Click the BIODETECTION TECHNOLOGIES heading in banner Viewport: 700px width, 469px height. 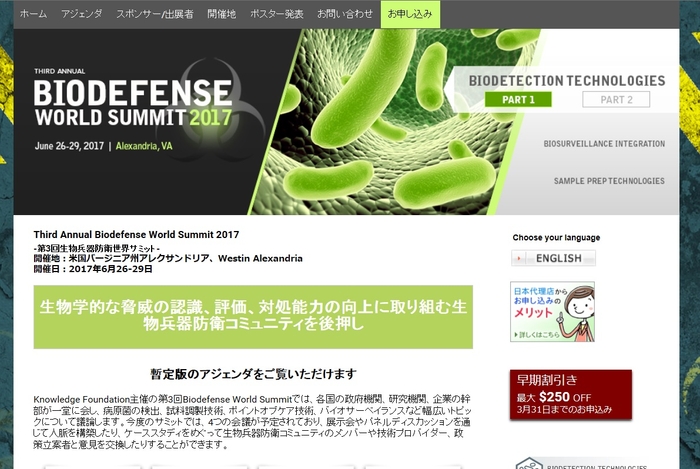coord(567,81)
